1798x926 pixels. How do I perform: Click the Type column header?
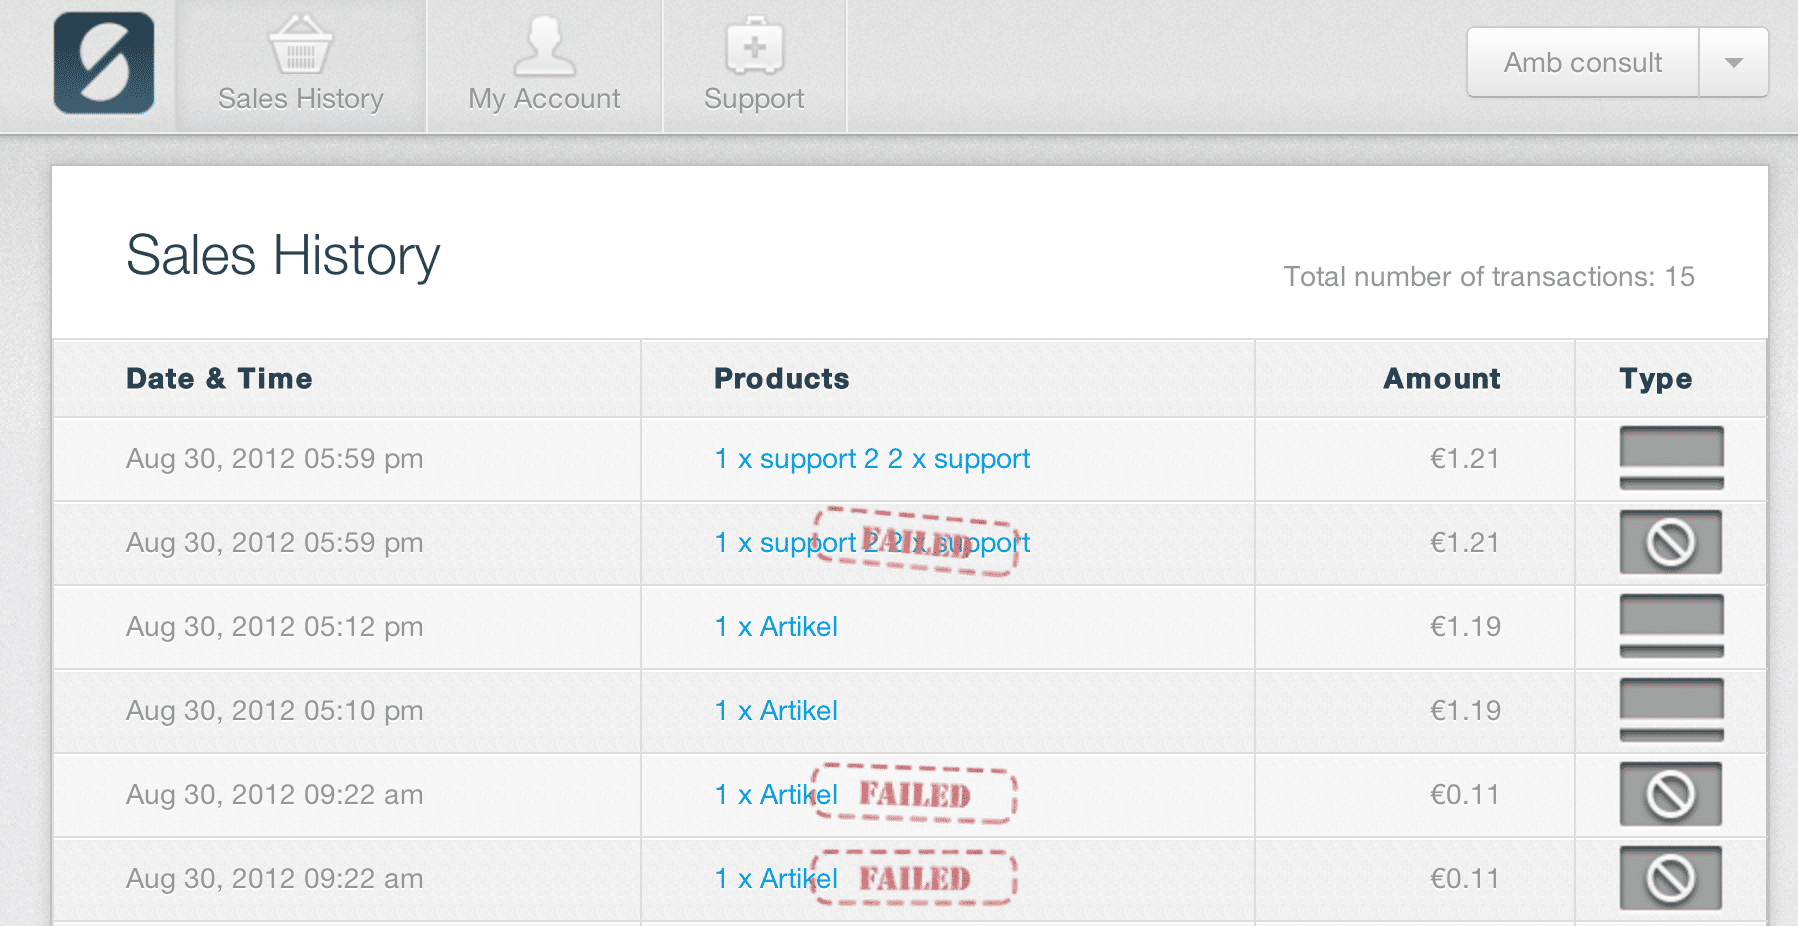click(x=1656, y=379)
